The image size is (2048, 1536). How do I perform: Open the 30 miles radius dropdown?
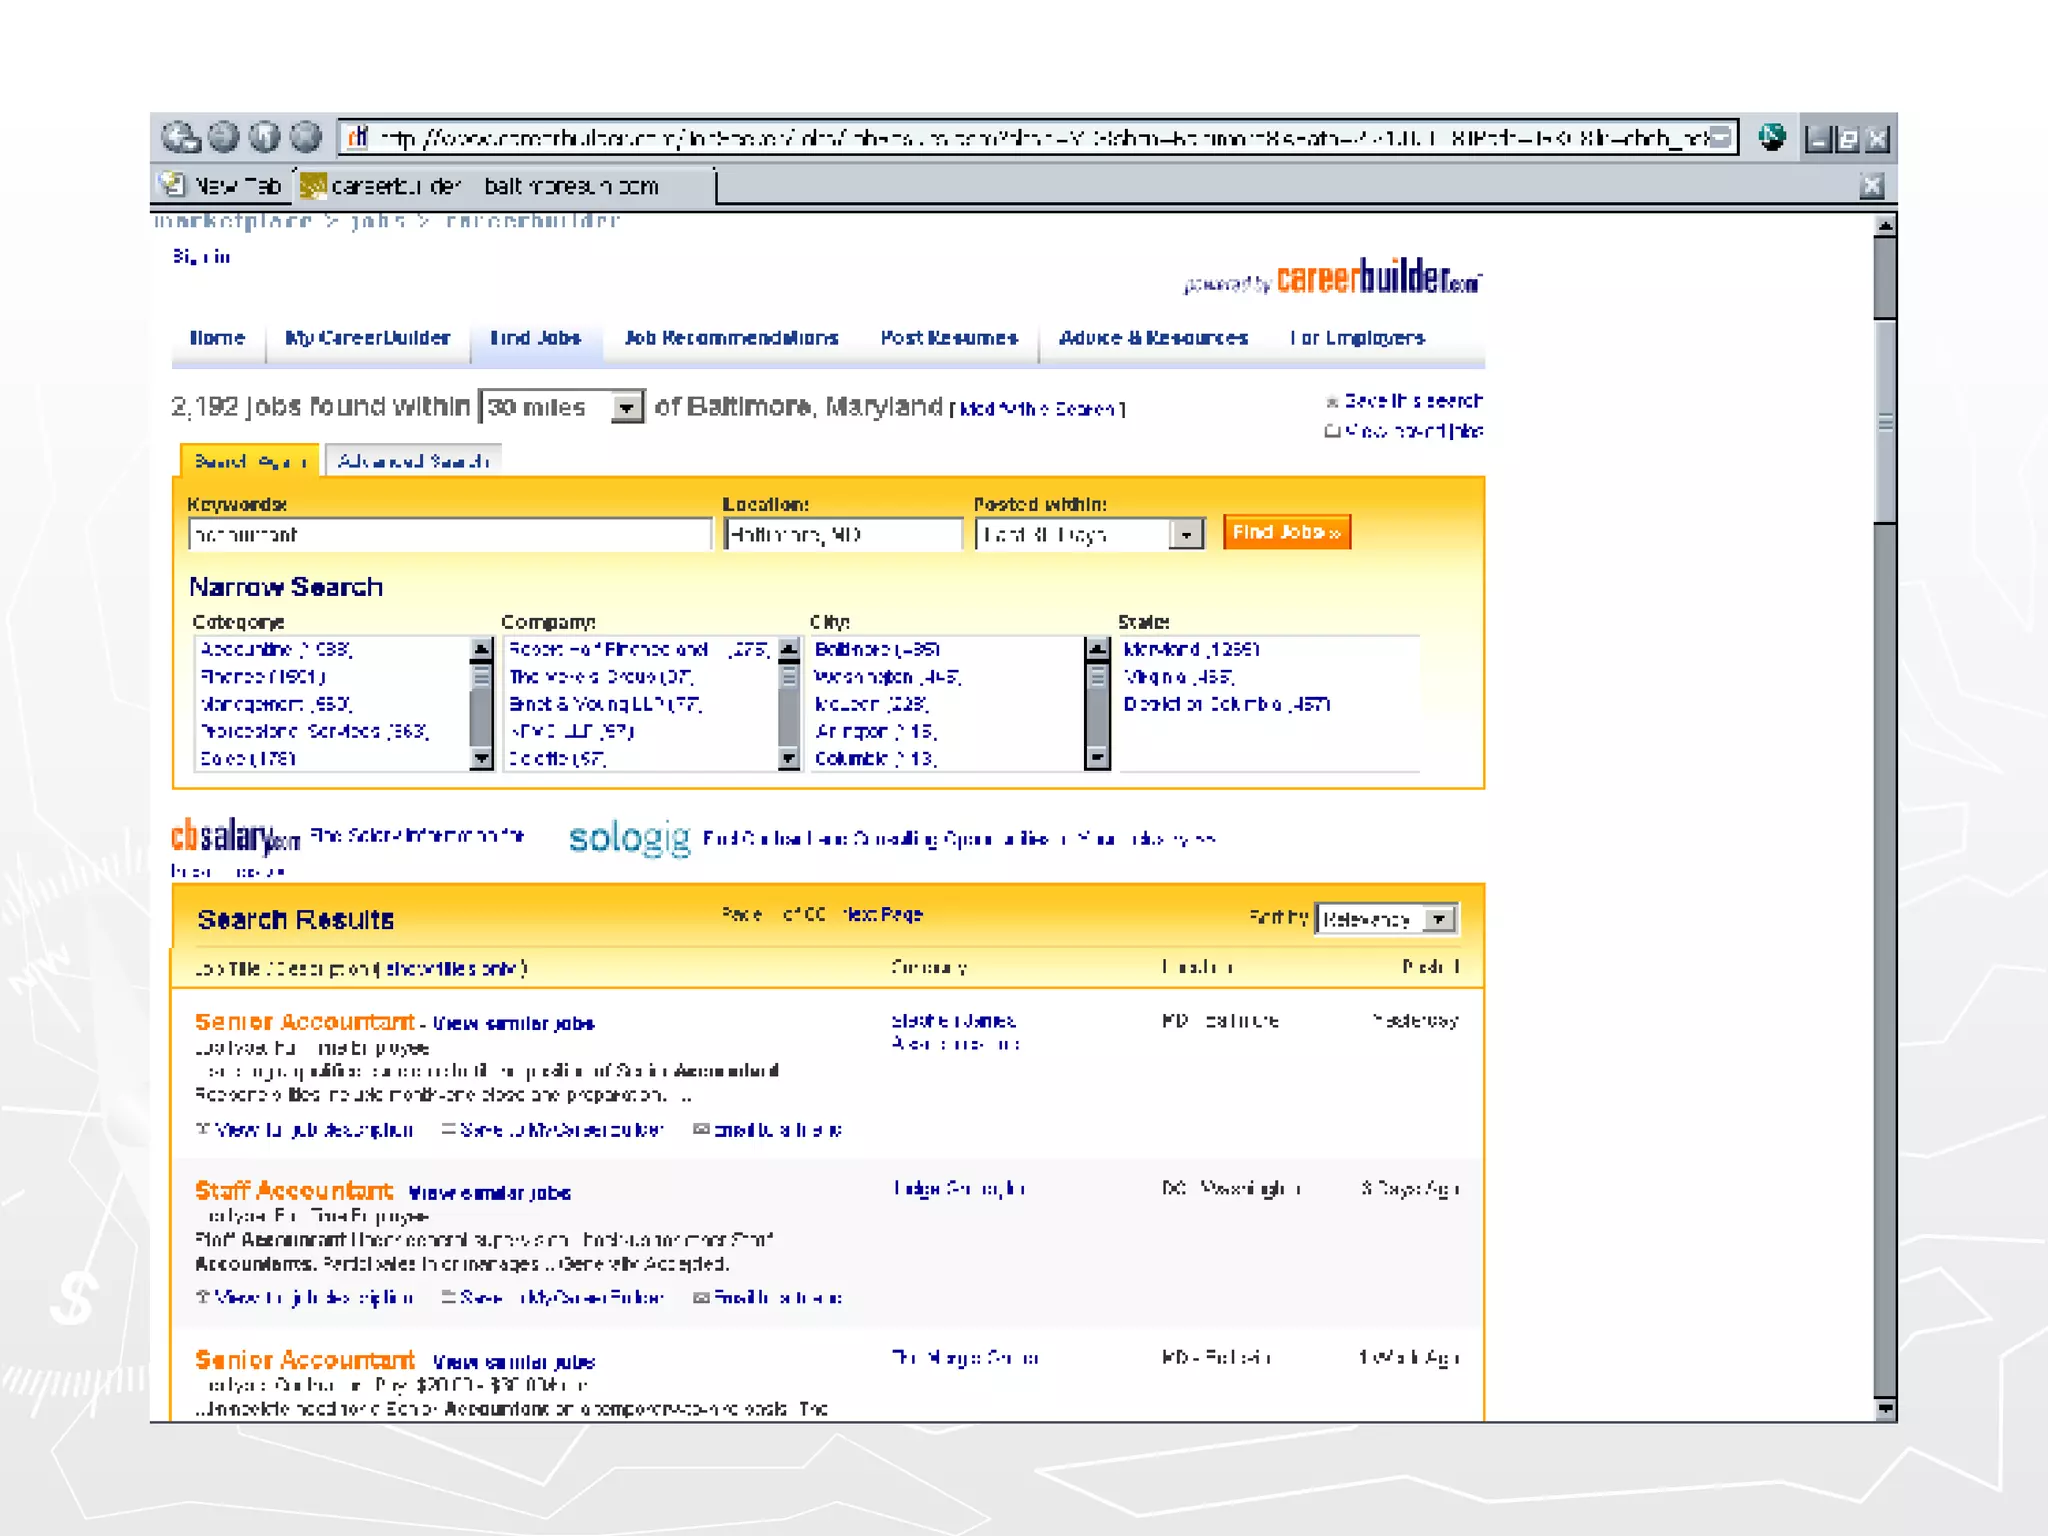627,407
